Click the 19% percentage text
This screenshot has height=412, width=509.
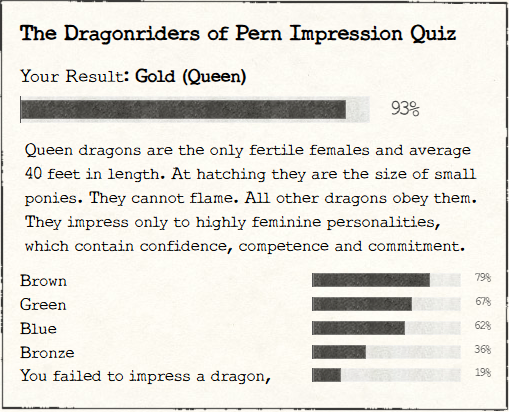pyautogui.click(x=483, y=372)
